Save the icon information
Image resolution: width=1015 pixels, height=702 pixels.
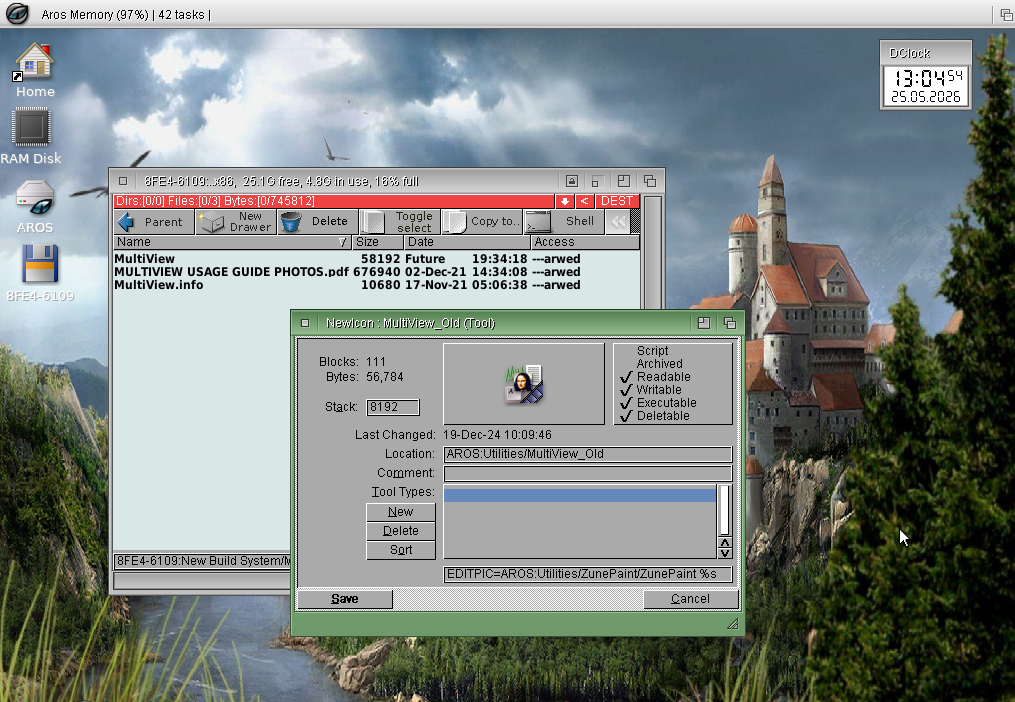tap(344, 599)
